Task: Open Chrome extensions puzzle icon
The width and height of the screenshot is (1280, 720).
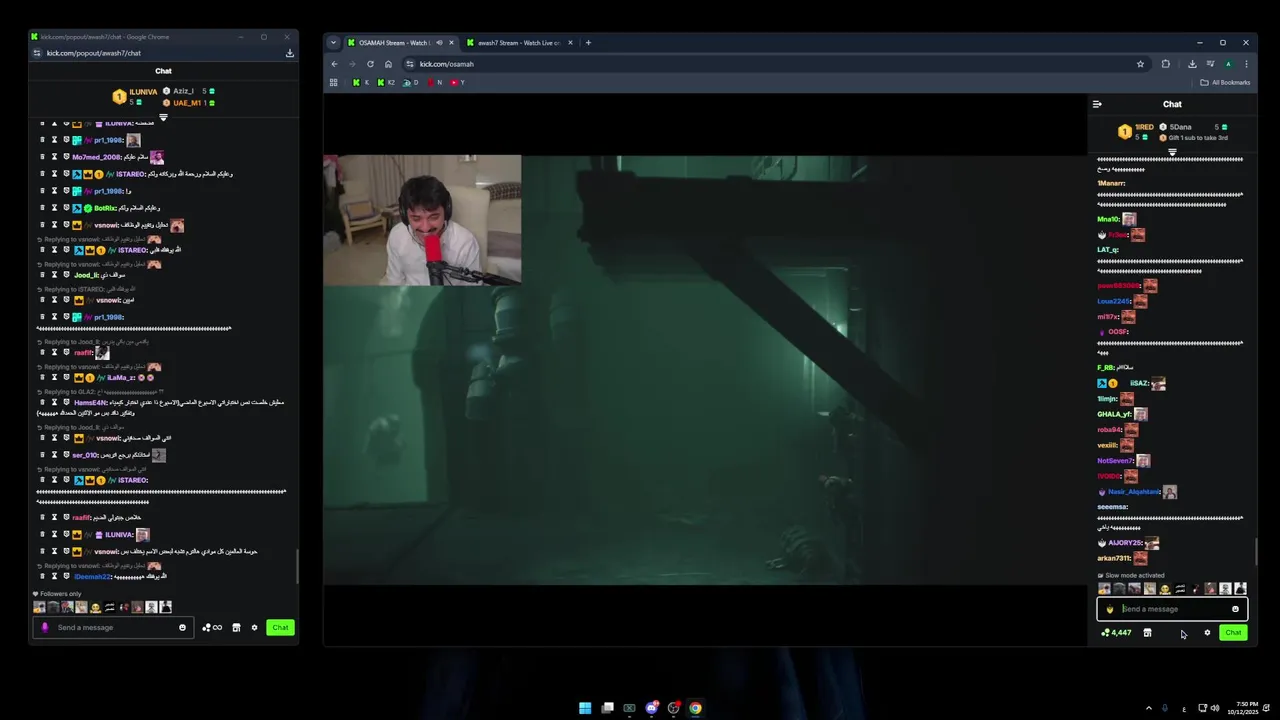Action: [x=1166, y=64]
